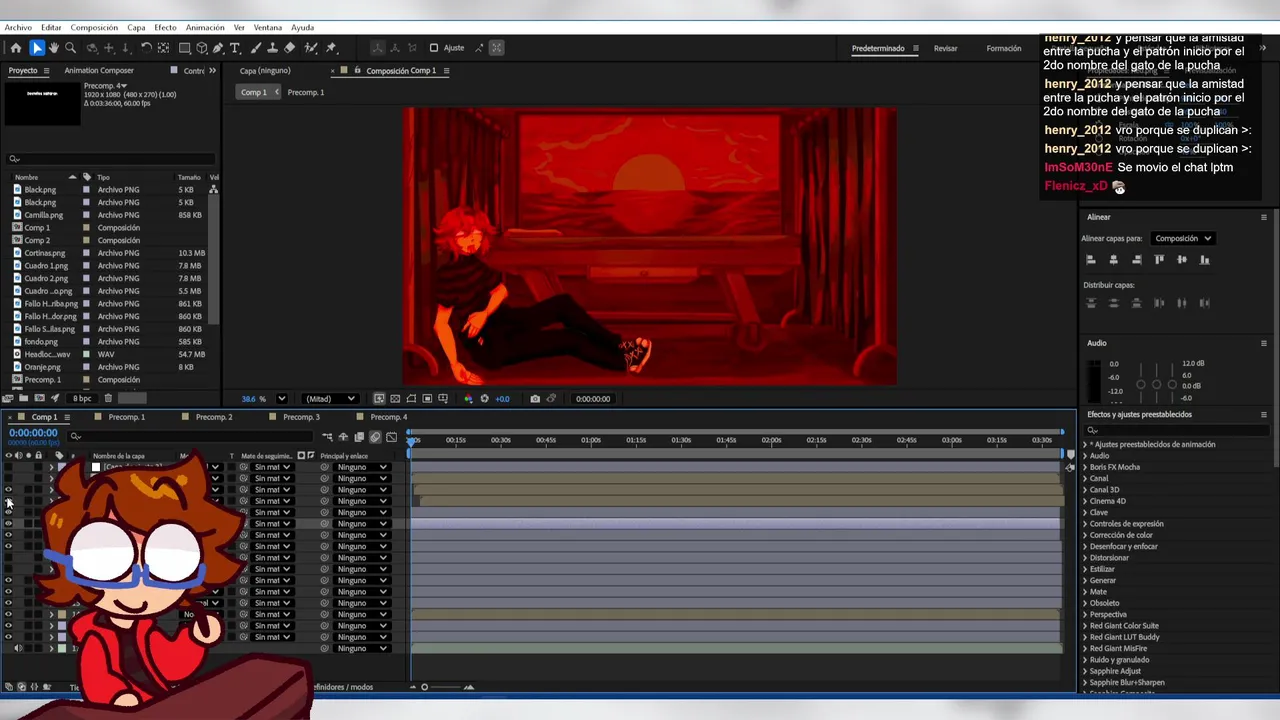
Task: Toggle visibility eye of second timeline layer
Action: pos(9,479)
